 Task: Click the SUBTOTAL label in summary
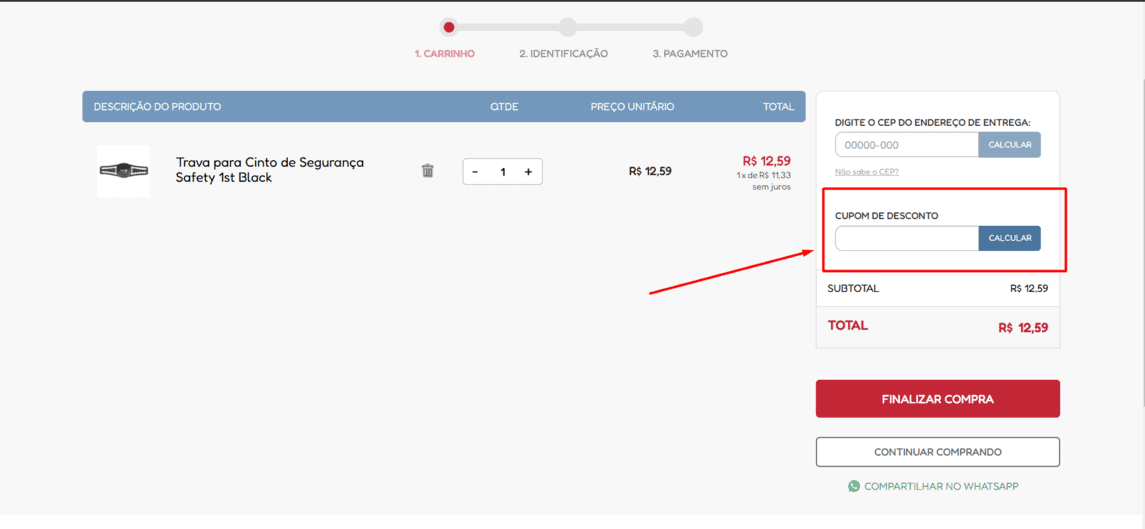coord(853,289)
